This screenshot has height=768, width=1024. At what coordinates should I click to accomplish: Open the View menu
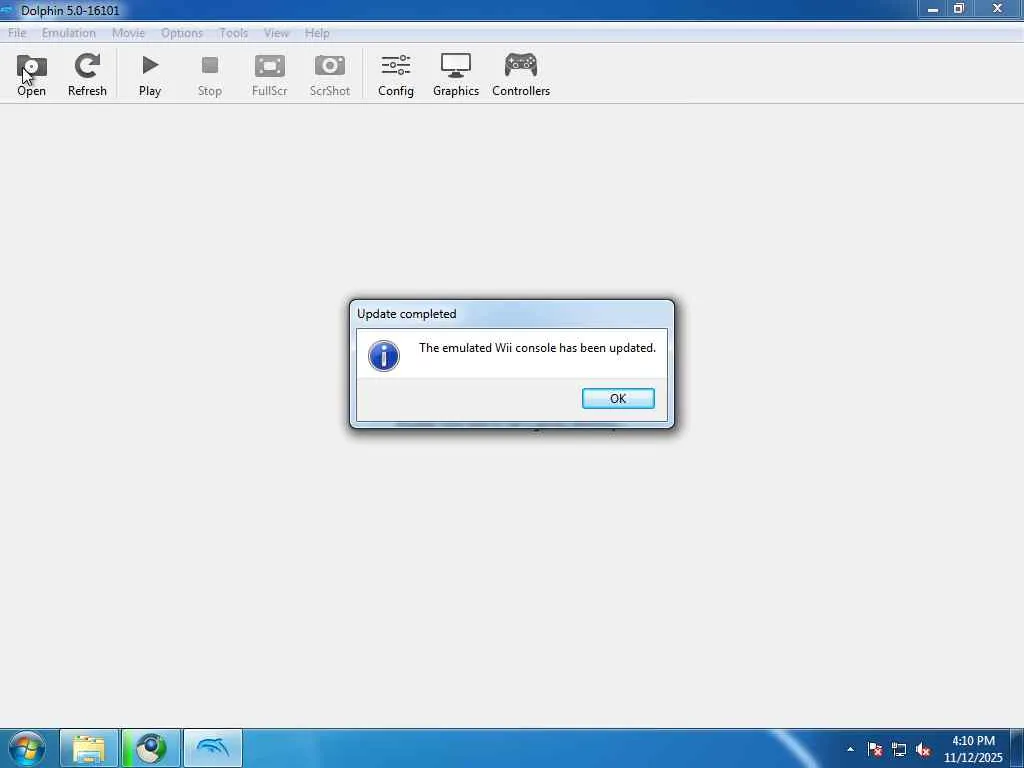tap(276, 33)
